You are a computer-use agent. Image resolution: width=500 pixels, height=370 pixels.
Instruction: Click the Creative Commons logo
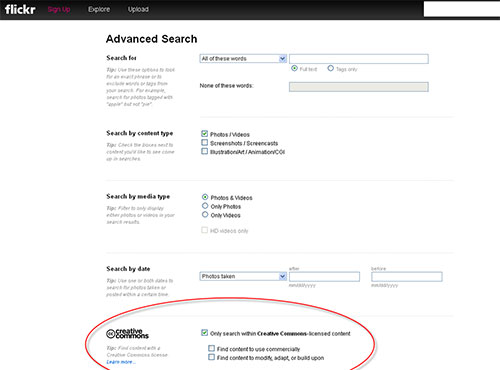pyautogui.click(x=127, y=333)
